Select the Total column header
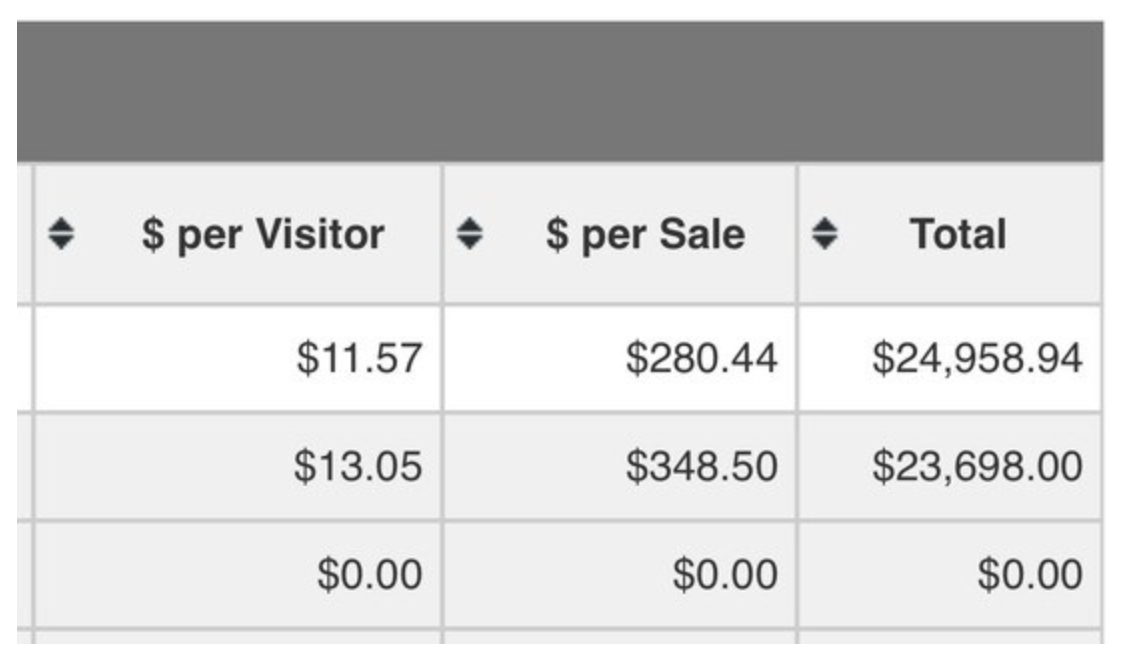Viewport: 1134px width, 658px height. click(950, 234)
